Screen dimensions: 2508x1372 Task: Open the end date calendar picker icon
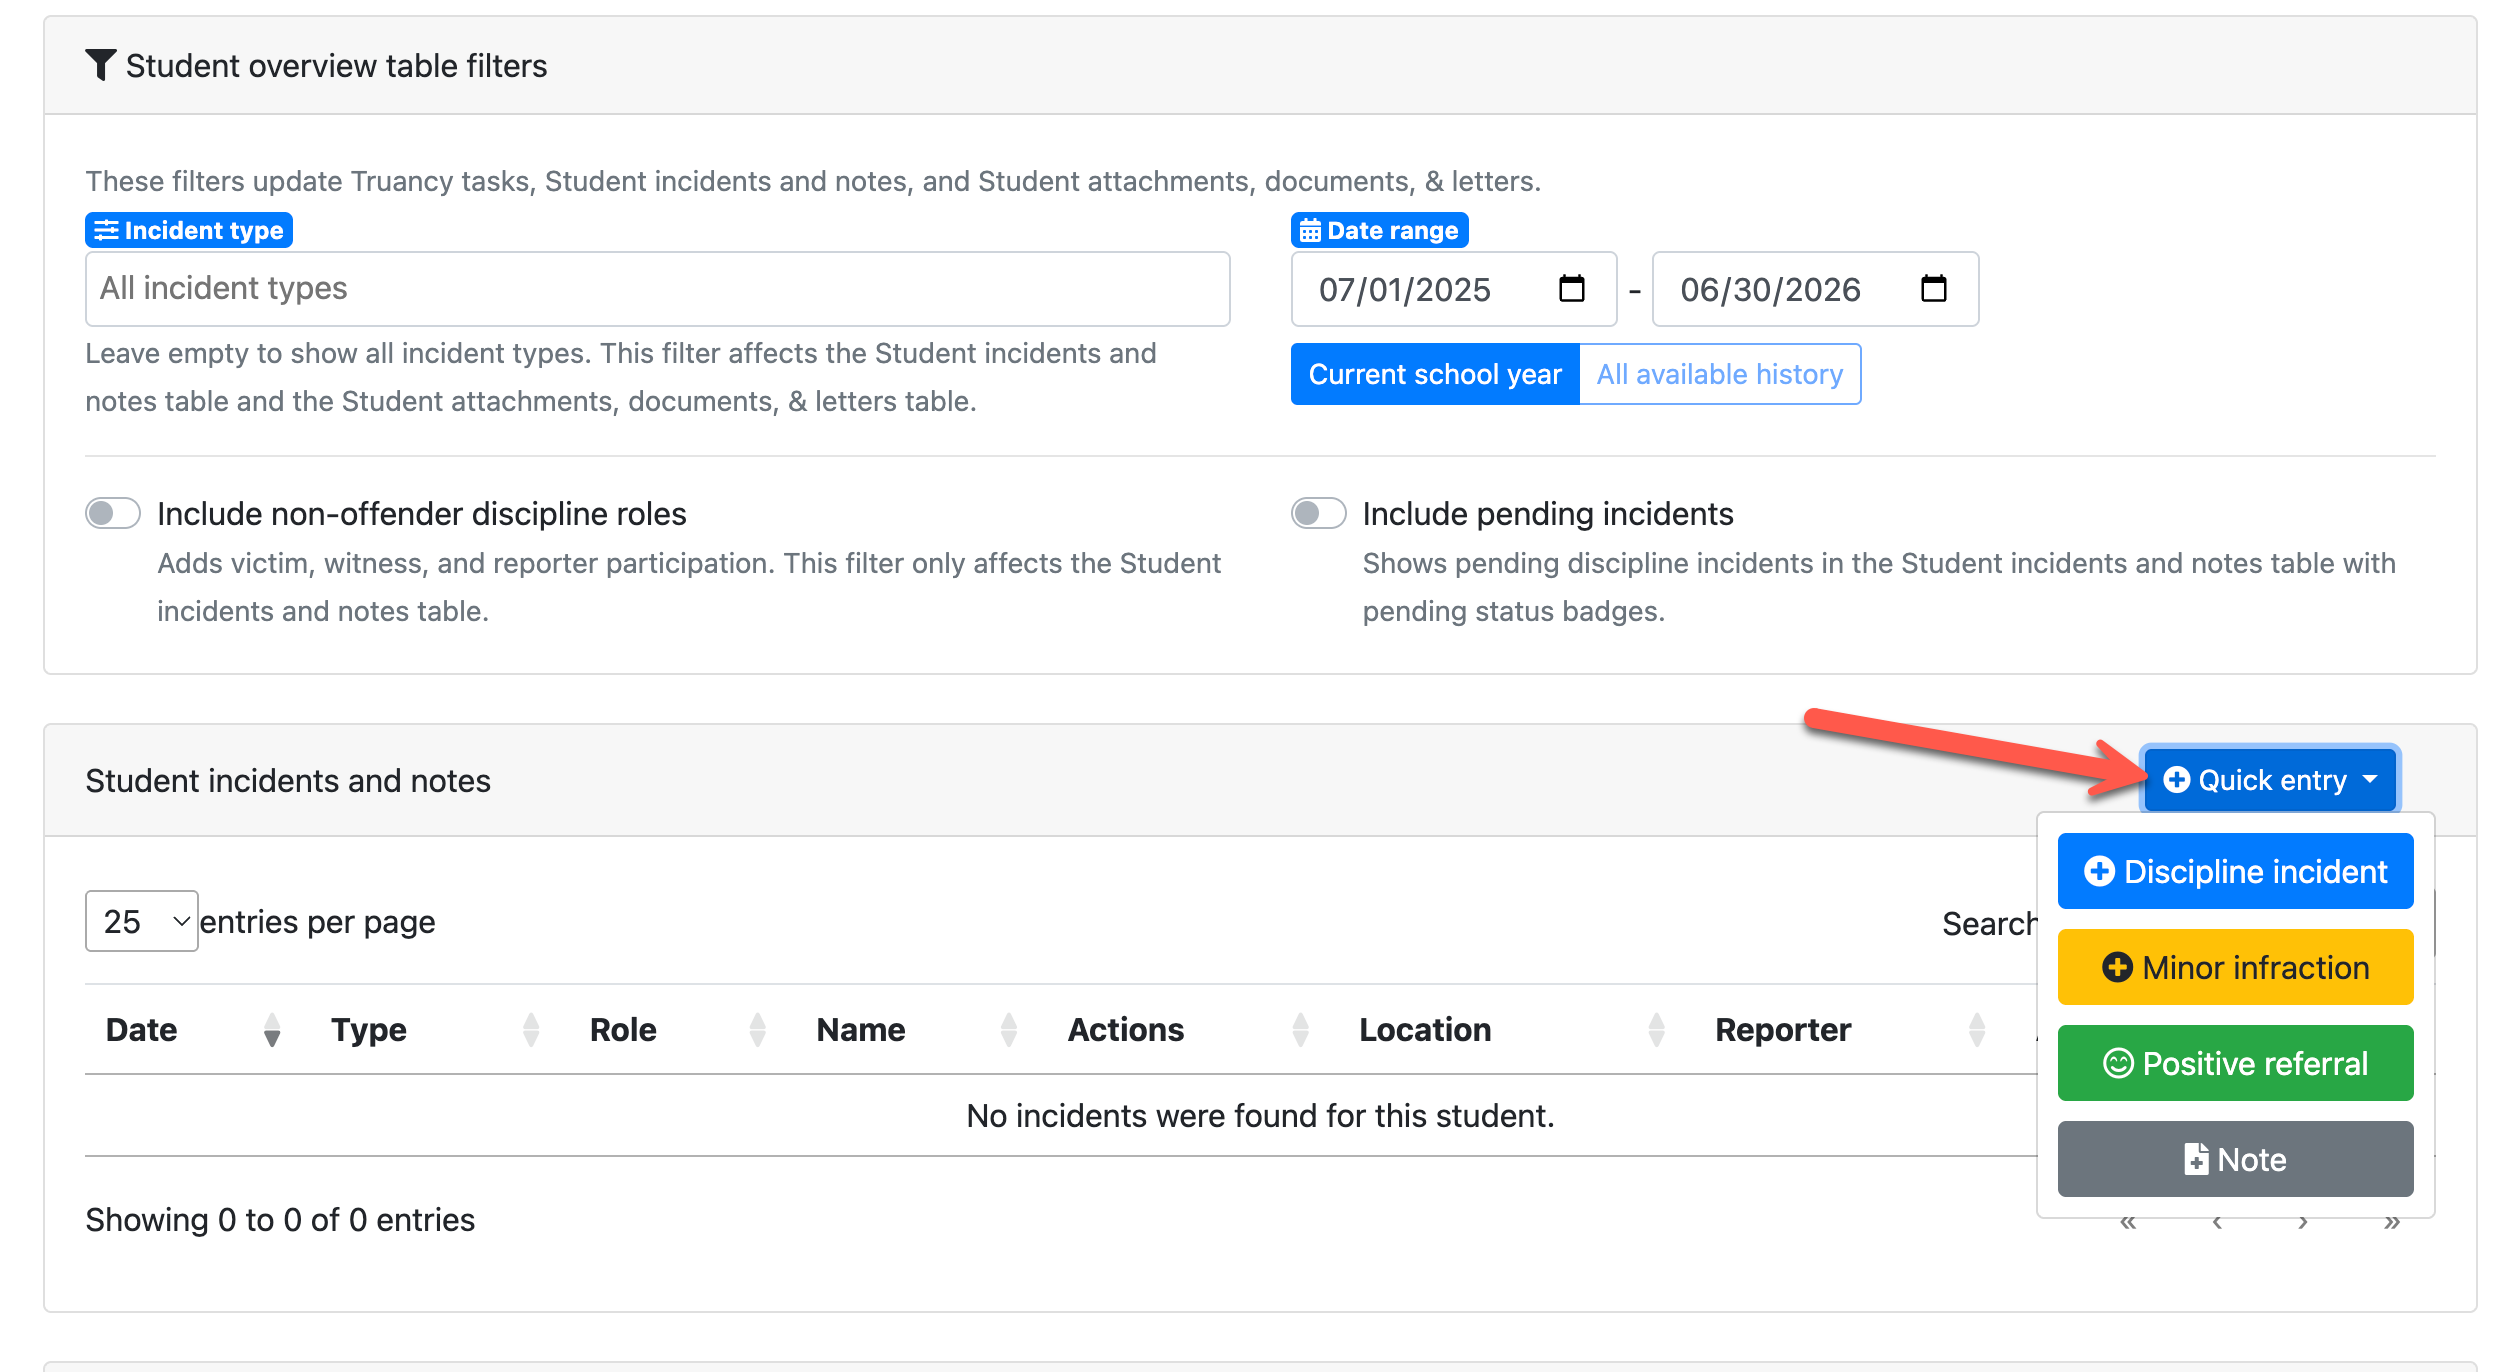pos(1933,289)
